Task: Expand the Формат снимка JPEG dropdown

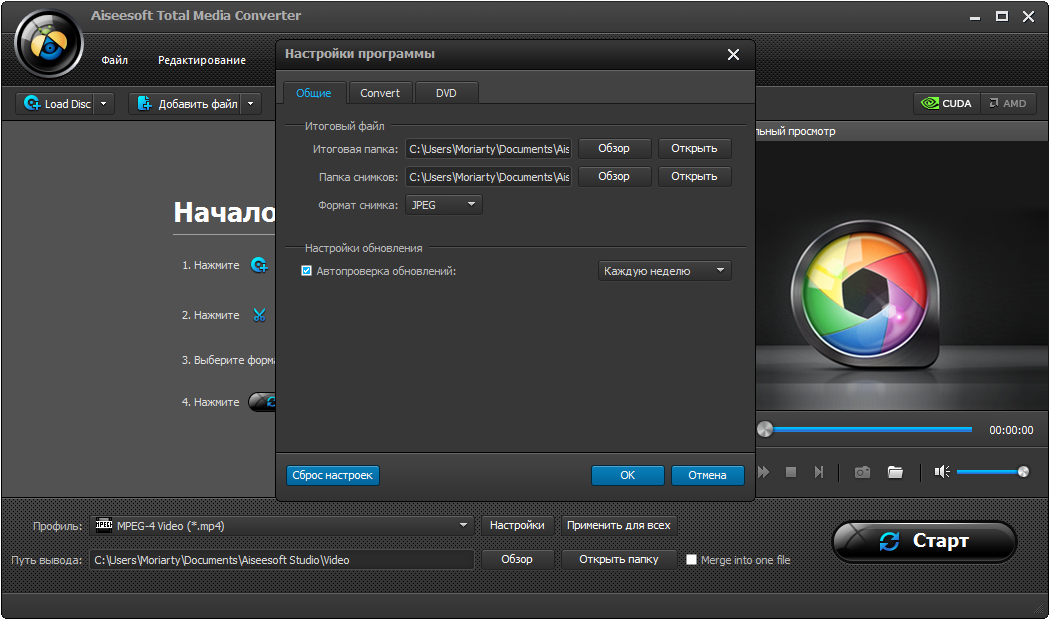Action: [443, 205]
